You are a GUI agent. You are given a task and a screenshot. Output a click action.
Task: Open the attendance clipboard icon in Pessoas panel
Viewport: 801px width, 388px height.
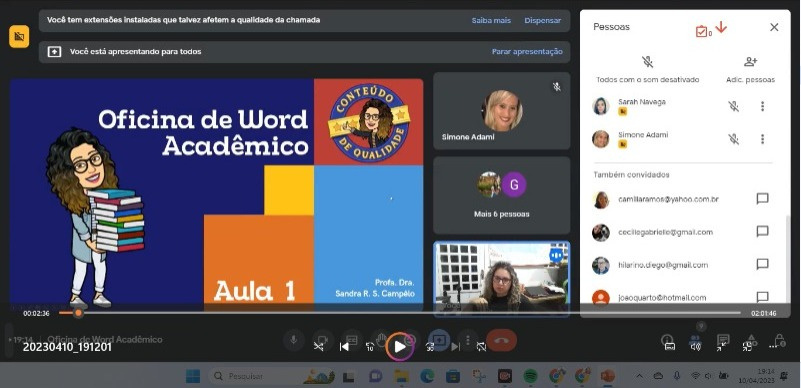(x=701, y=32)
